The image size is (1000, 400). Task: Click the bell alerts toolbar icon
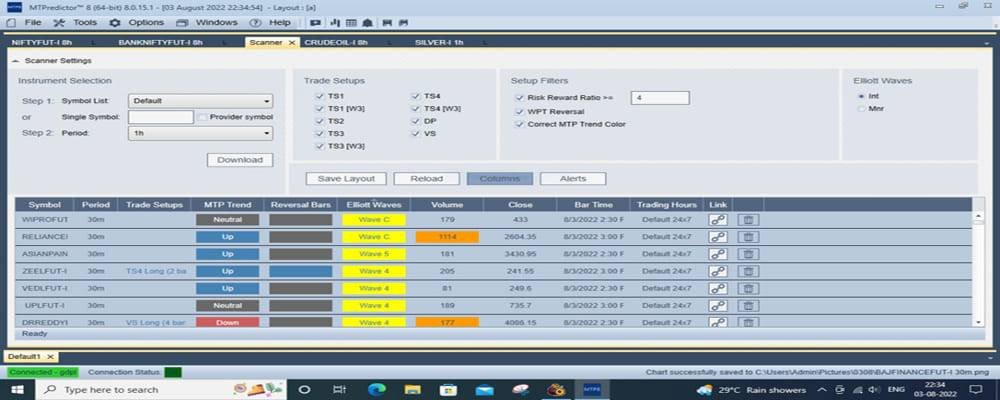point(367,22)
